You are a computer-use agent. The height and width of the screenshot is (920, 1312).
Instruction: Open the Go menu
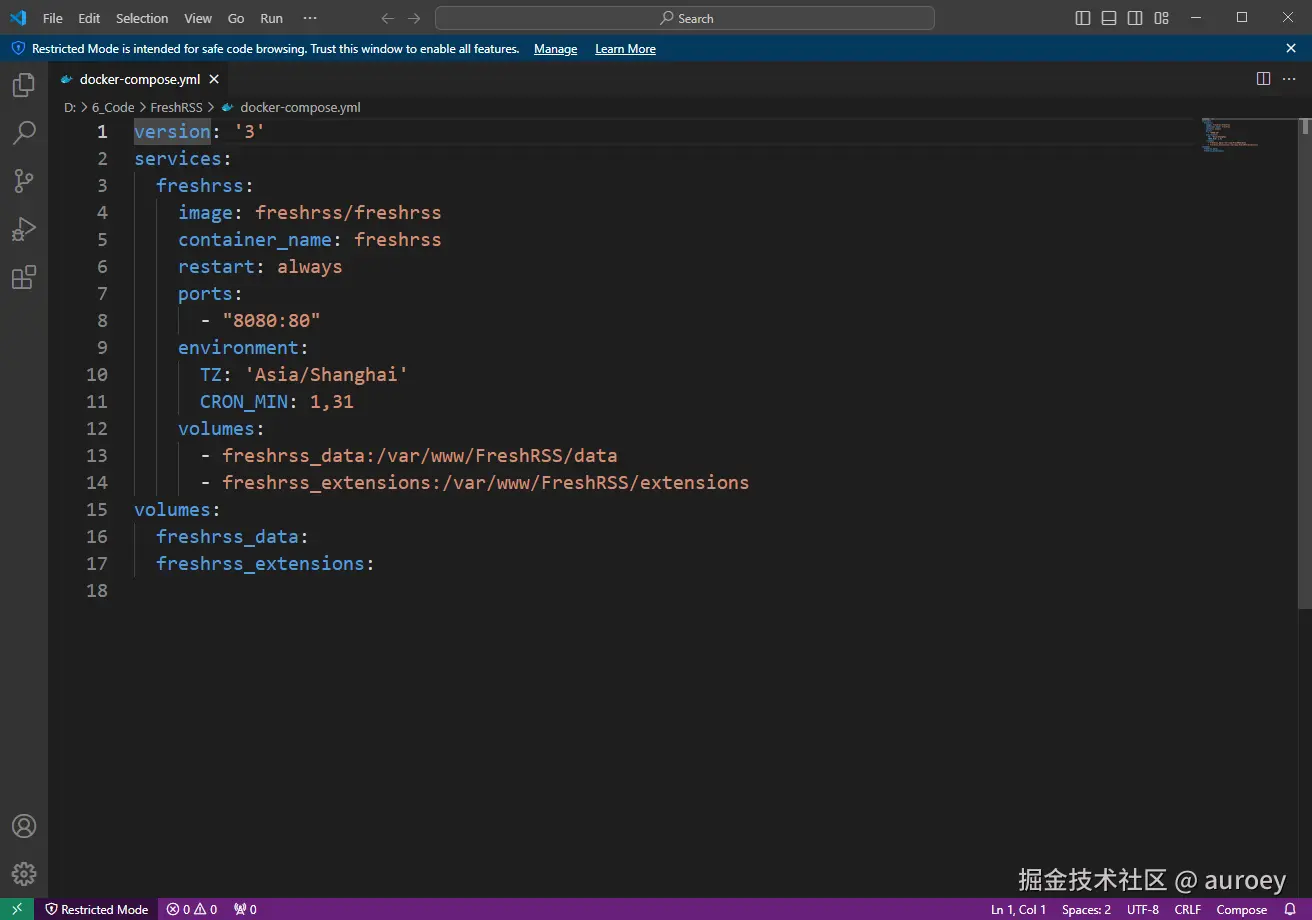236,18
